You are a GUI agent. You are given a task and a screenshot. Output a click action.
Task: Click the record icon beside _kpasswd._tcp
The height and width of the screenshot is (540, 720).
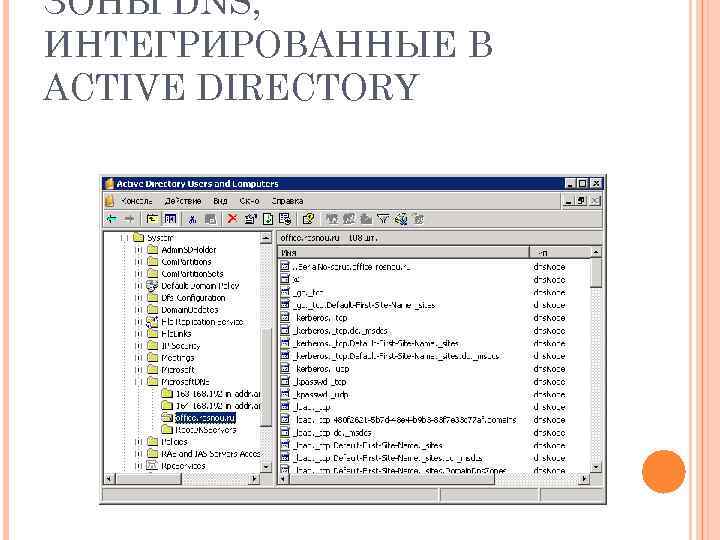coord(285,382)
